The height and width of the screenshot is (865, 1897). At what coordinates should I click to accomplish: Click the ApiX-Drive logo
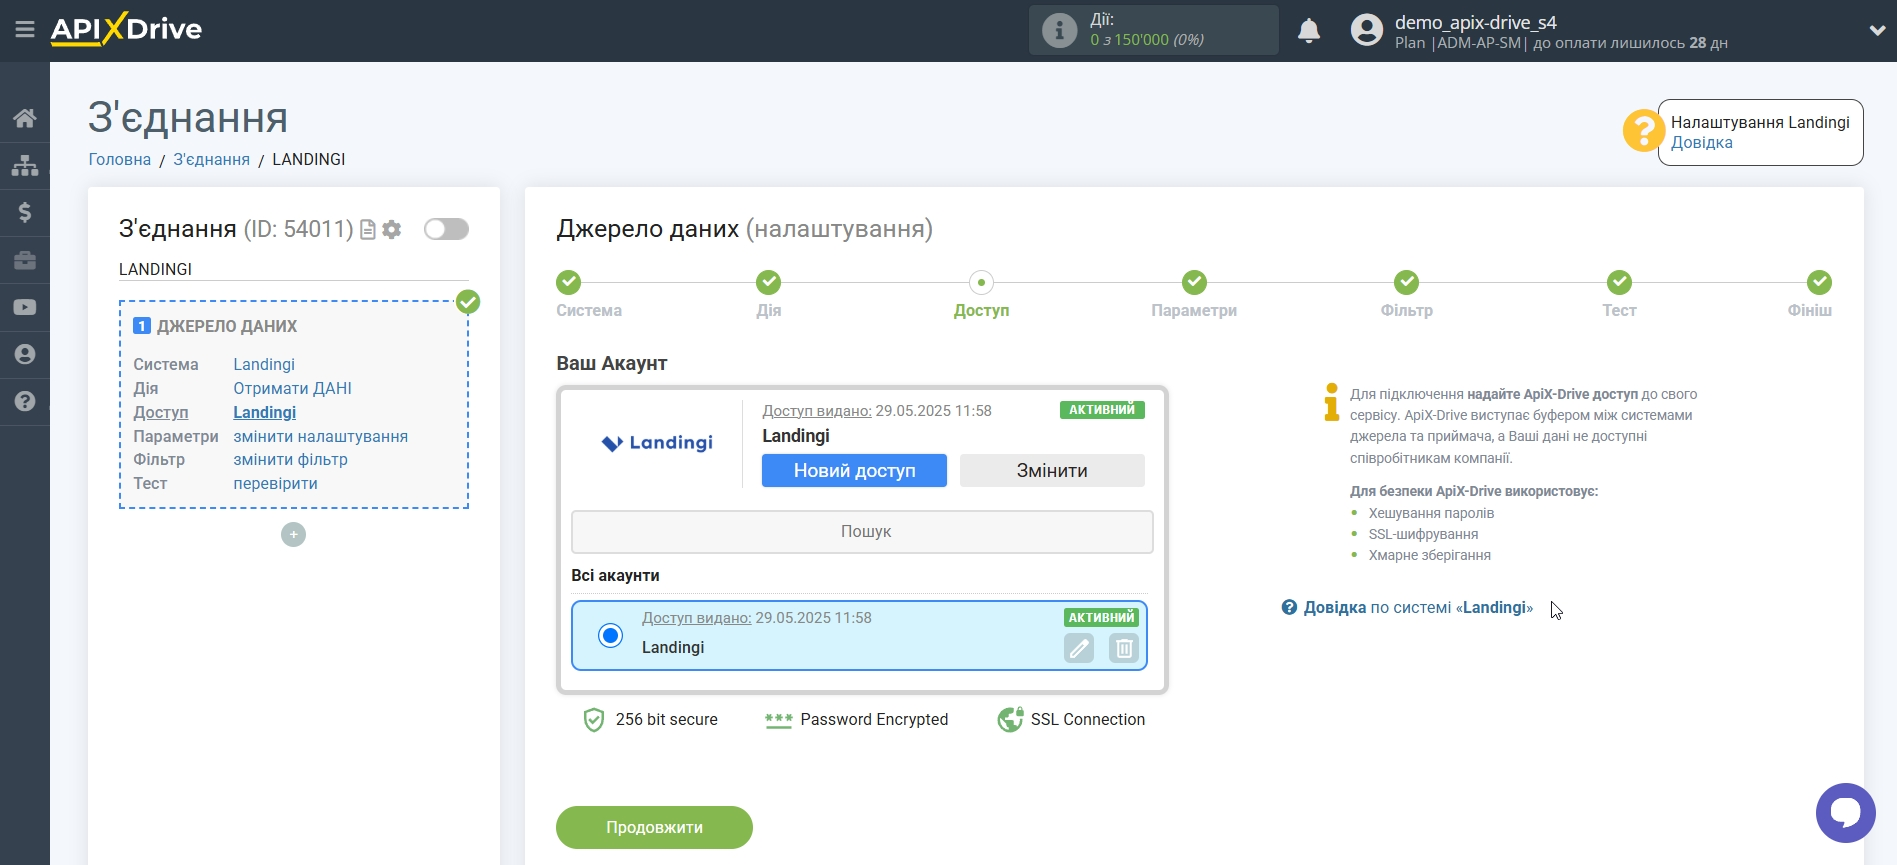(x=126, y=29)
